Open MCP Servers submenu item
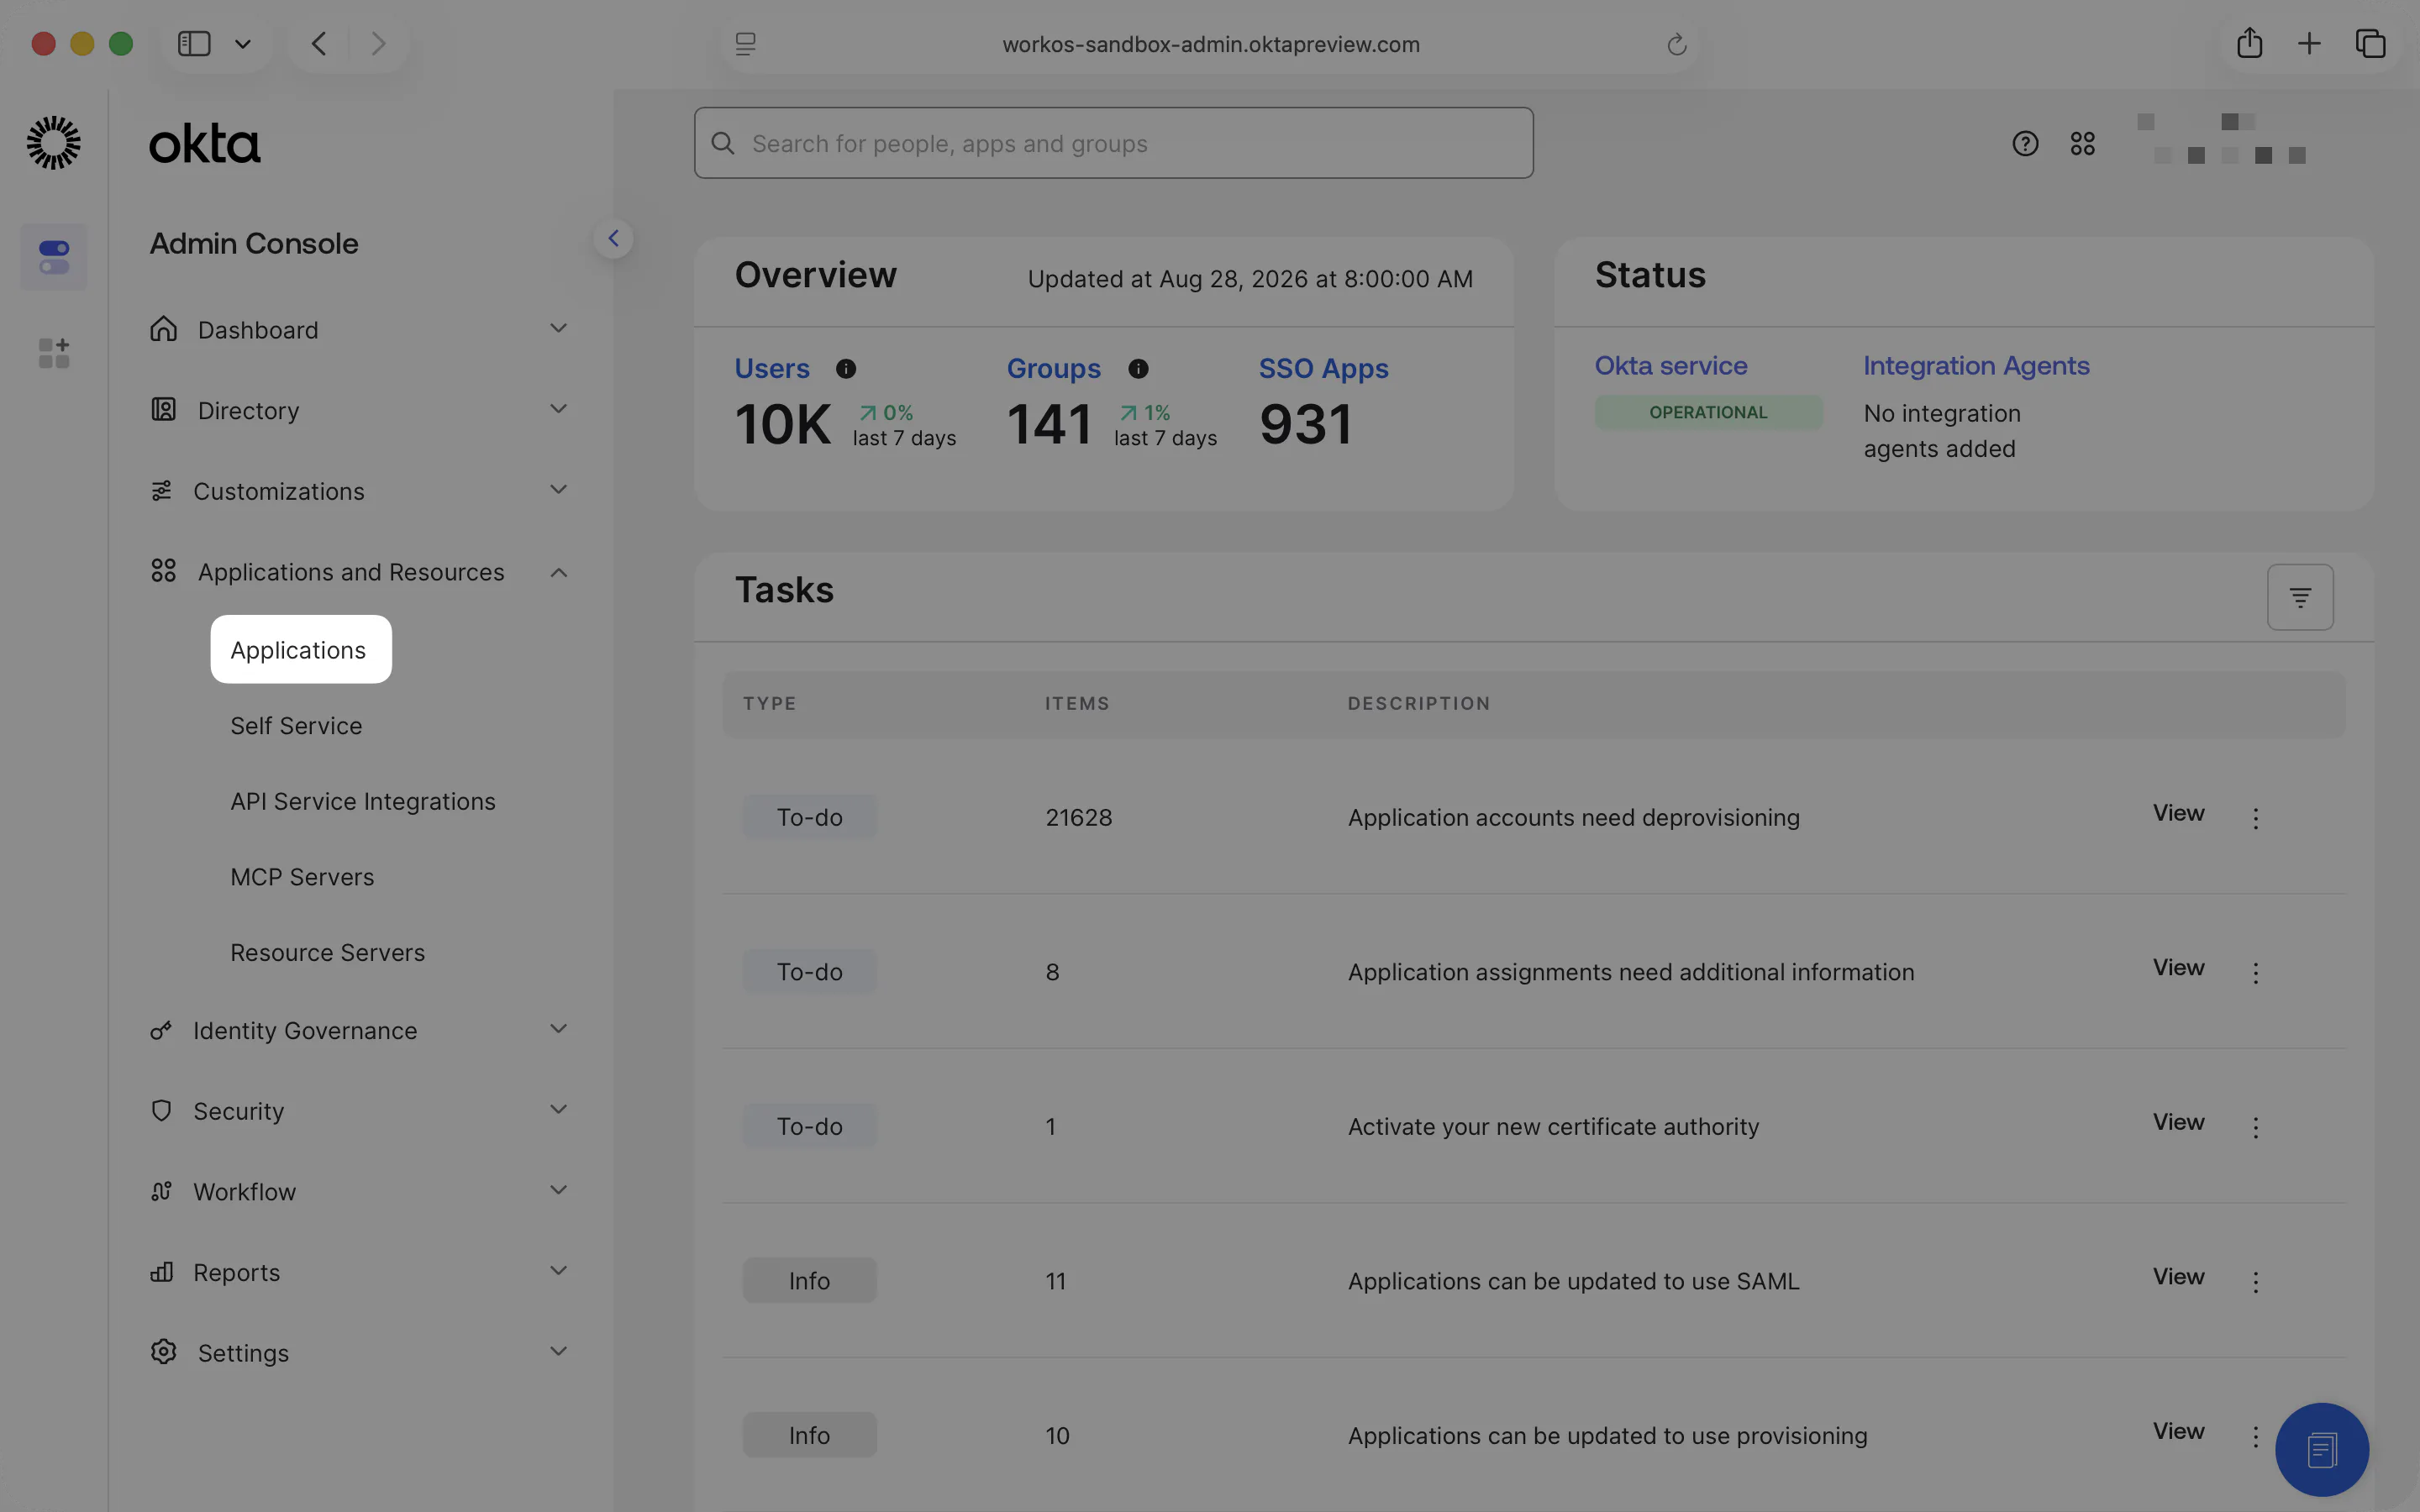 (x=302, y=876)
